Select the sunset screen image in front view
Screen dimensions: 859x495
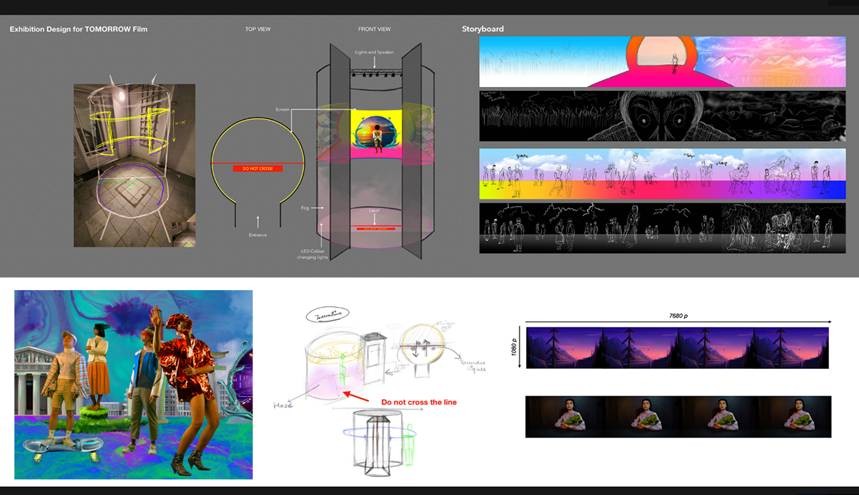point(377,133)
